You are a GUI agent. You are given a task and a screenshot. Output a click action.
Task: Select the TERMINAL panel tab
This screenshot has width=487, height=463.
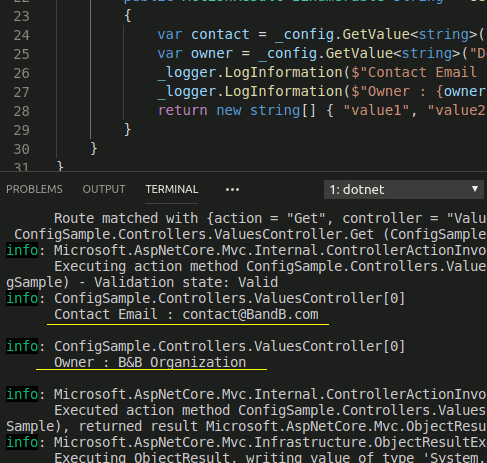tap(172, 189)
